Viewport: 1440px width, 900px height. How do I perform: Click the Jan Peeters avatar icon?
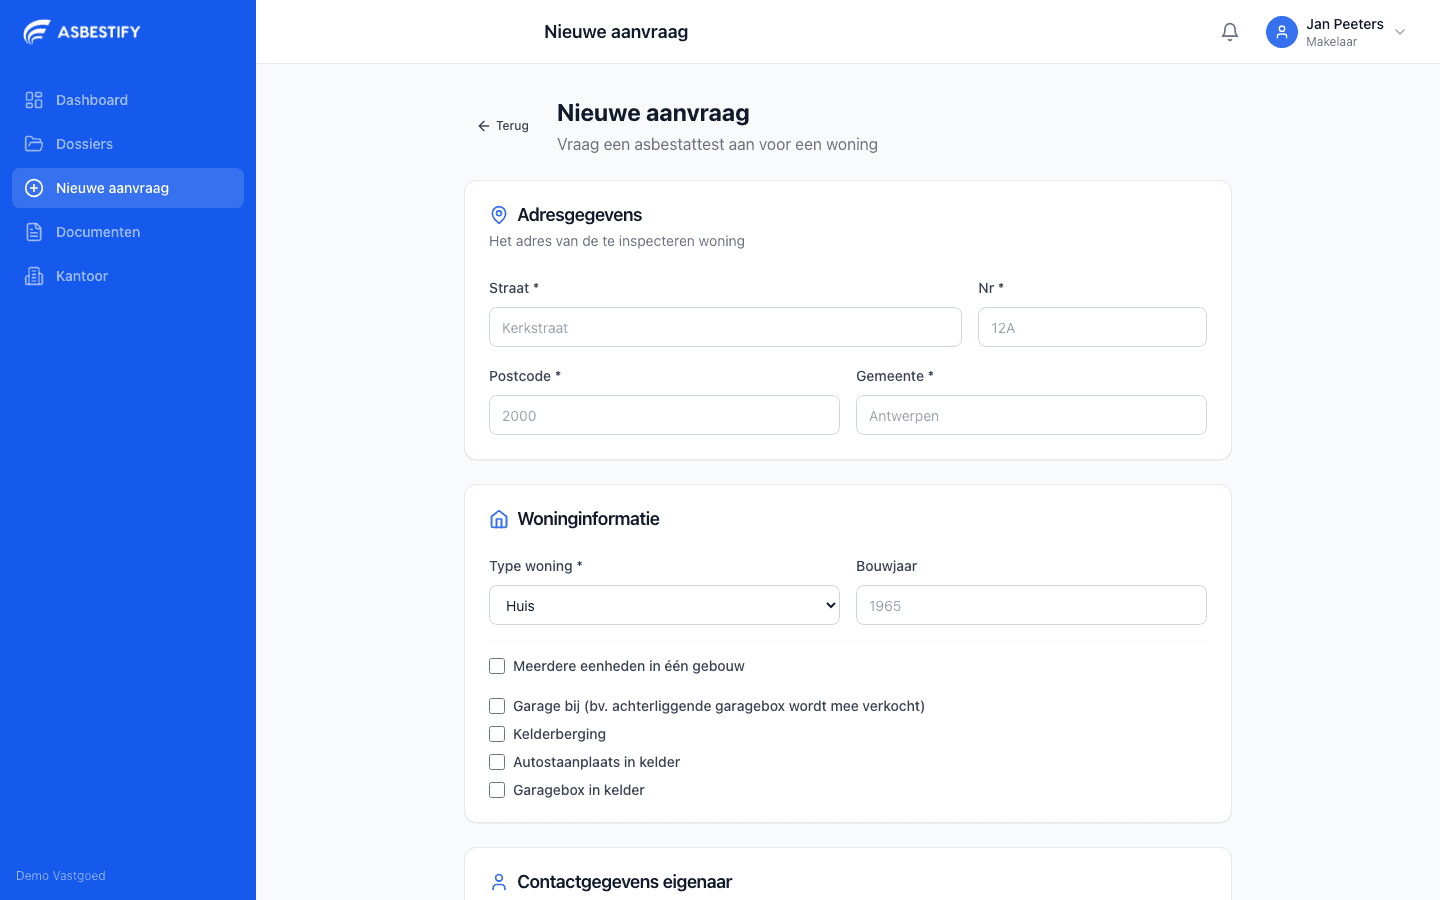coord(1281,32)
